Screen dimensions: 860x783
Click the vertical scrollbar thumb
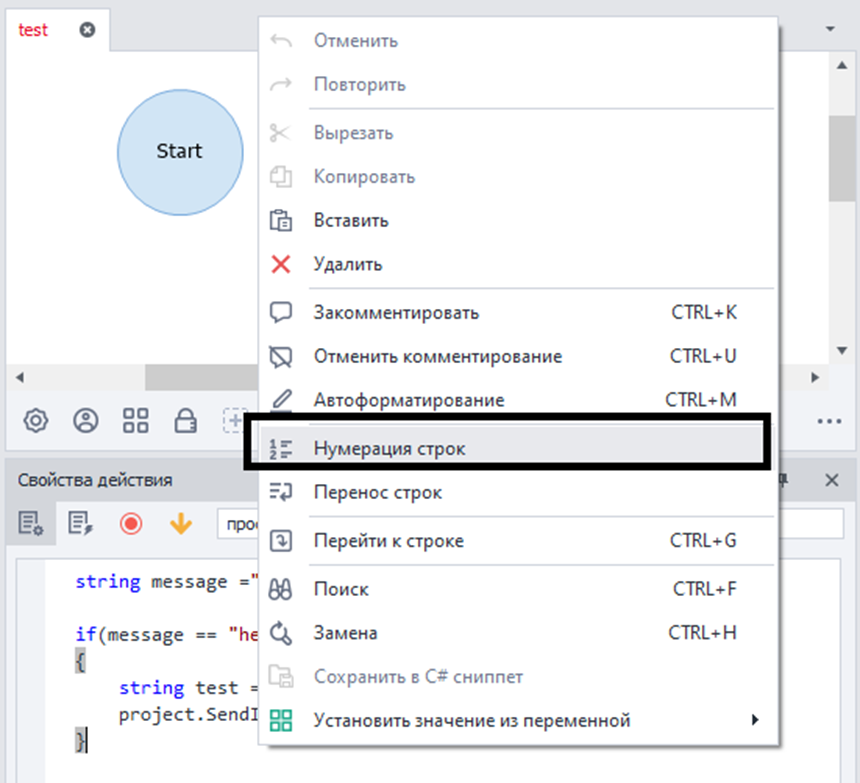pos(841,158)
